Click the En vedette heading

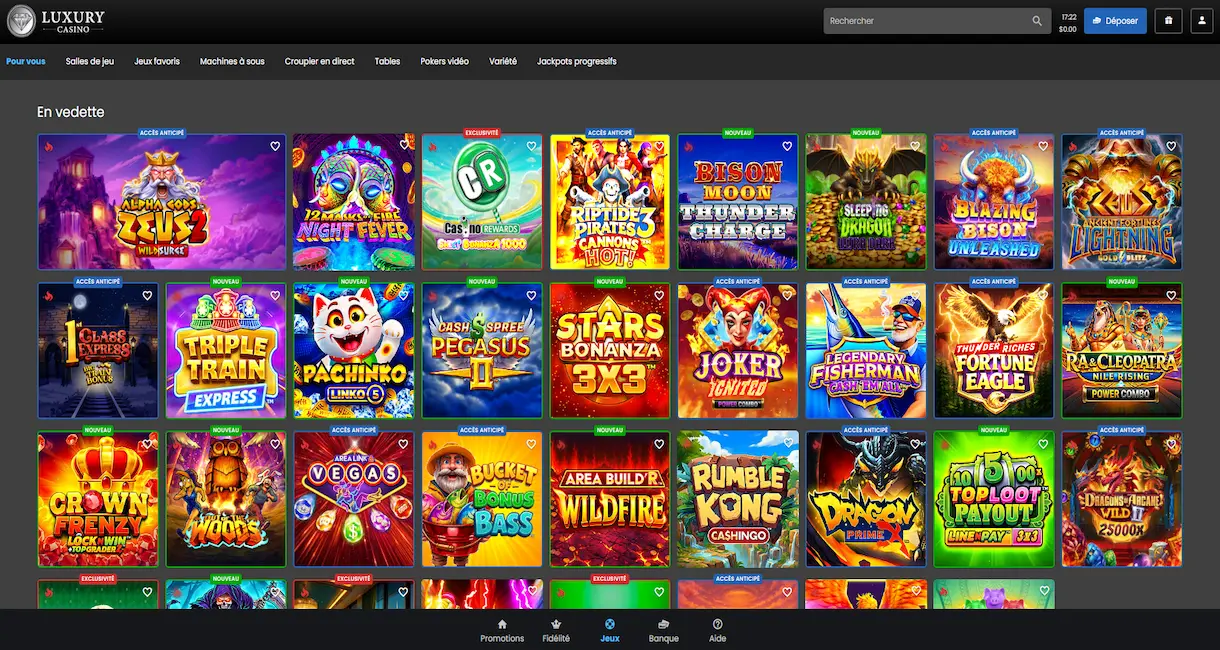coord(71,112)
